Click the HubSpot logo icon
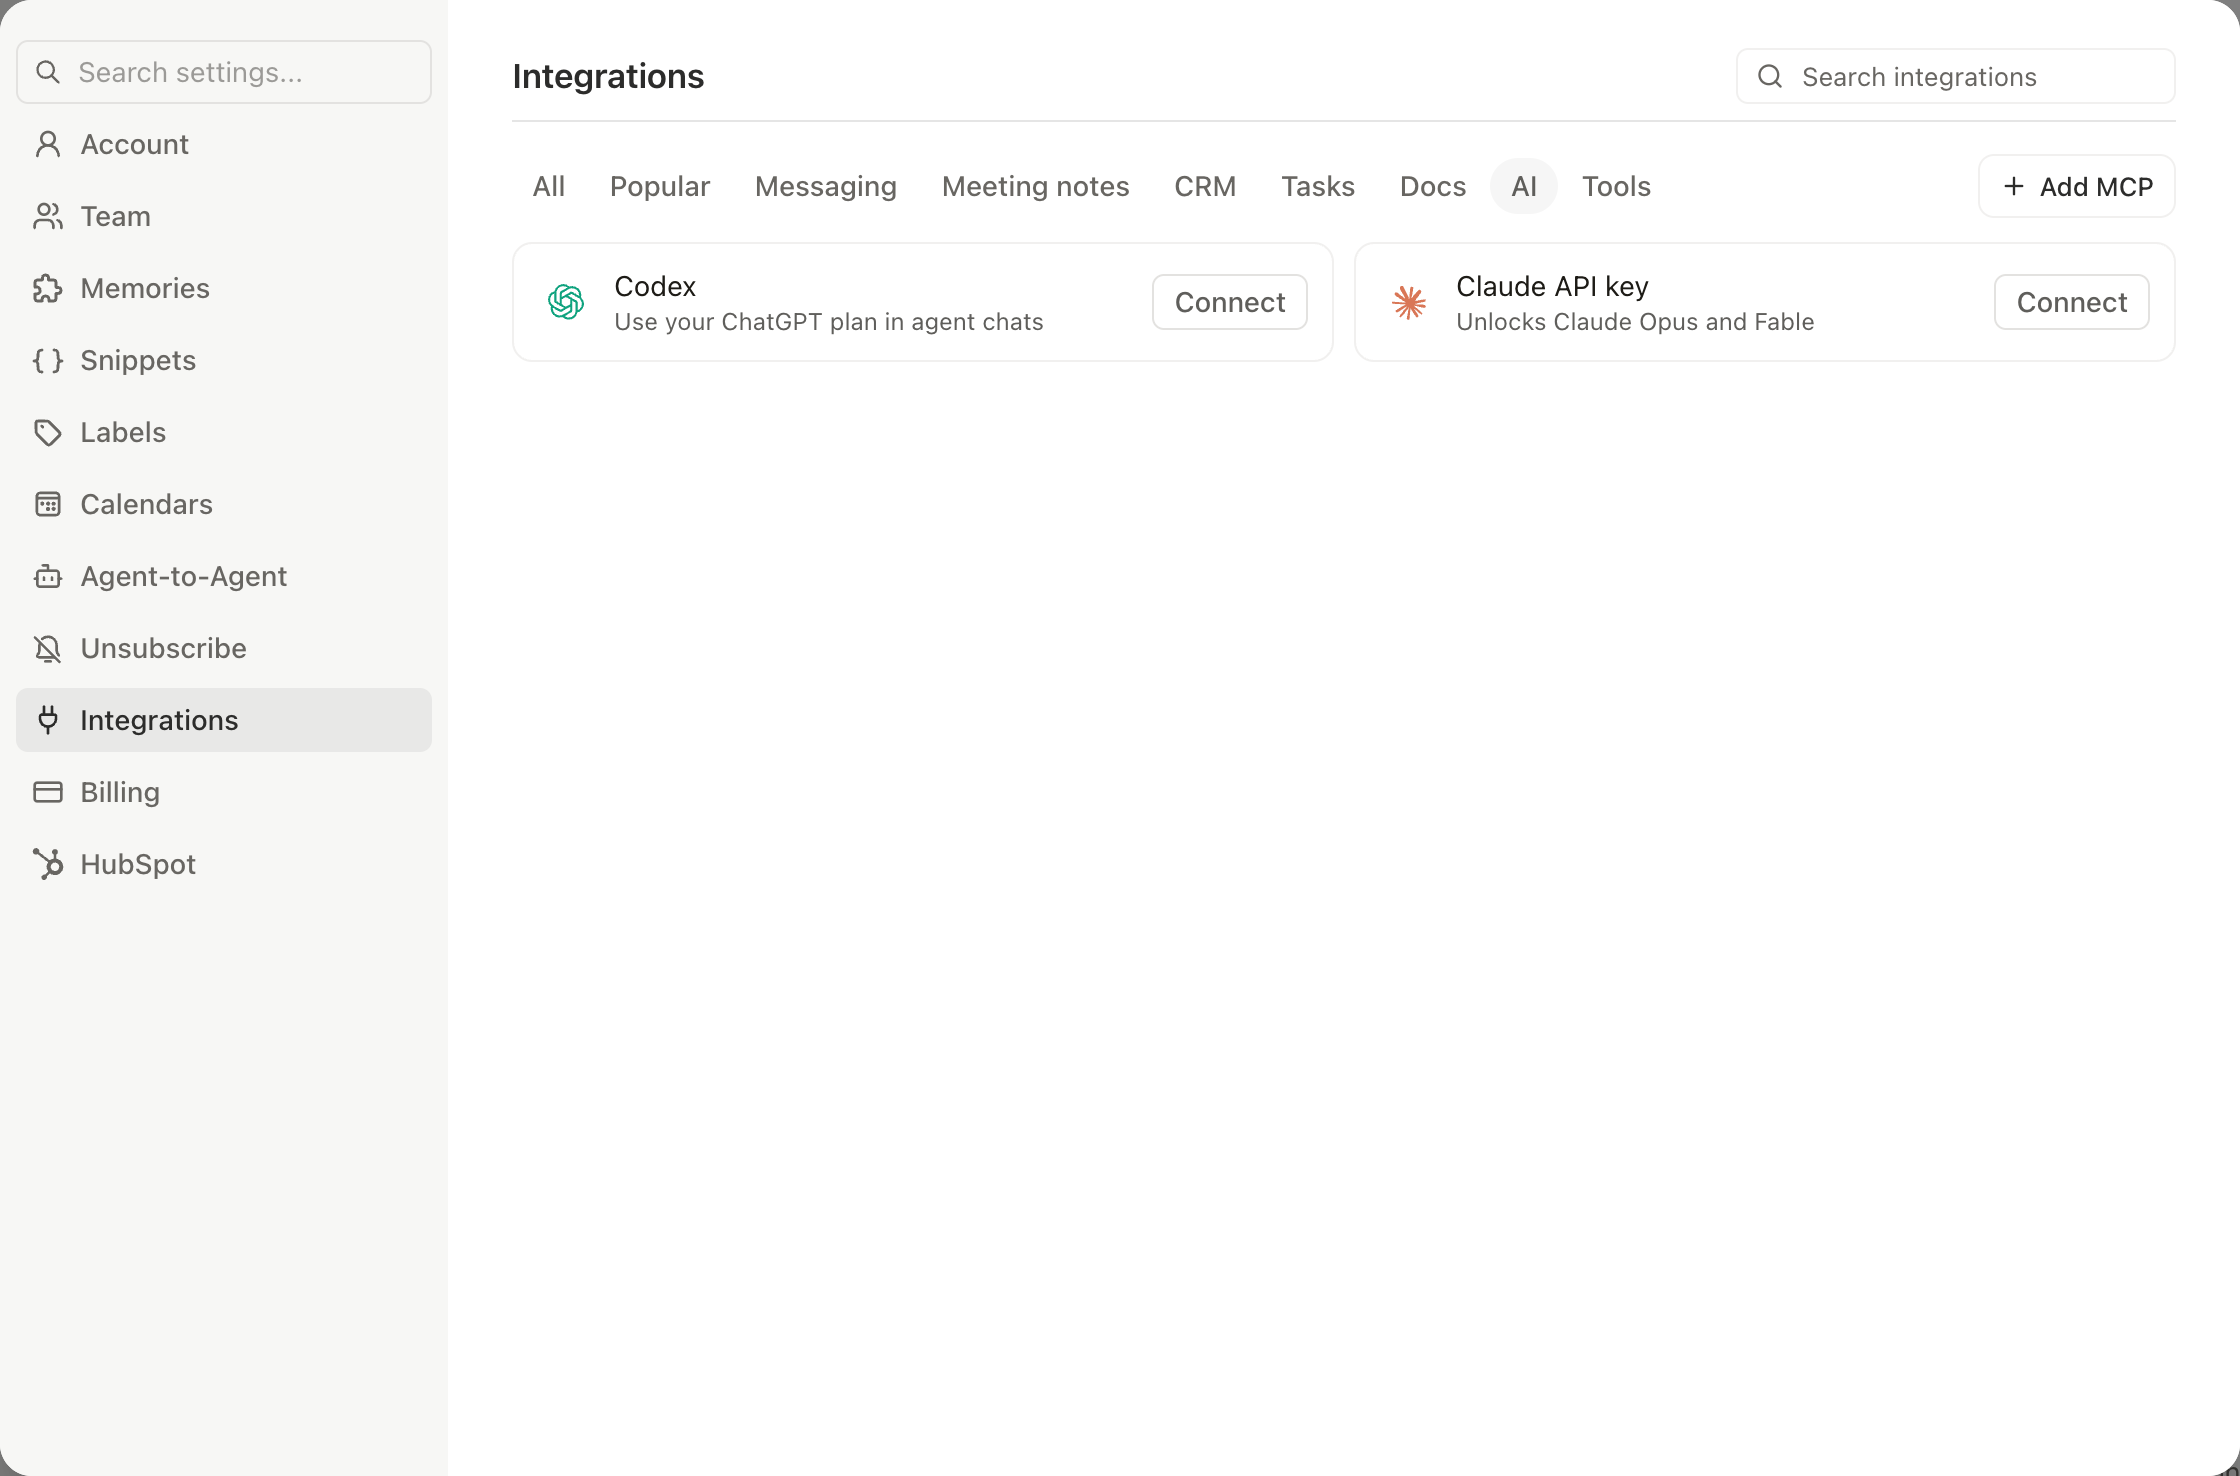Image resolution: width=2240 pixels, height=1476 pixels. pos(48,864)
